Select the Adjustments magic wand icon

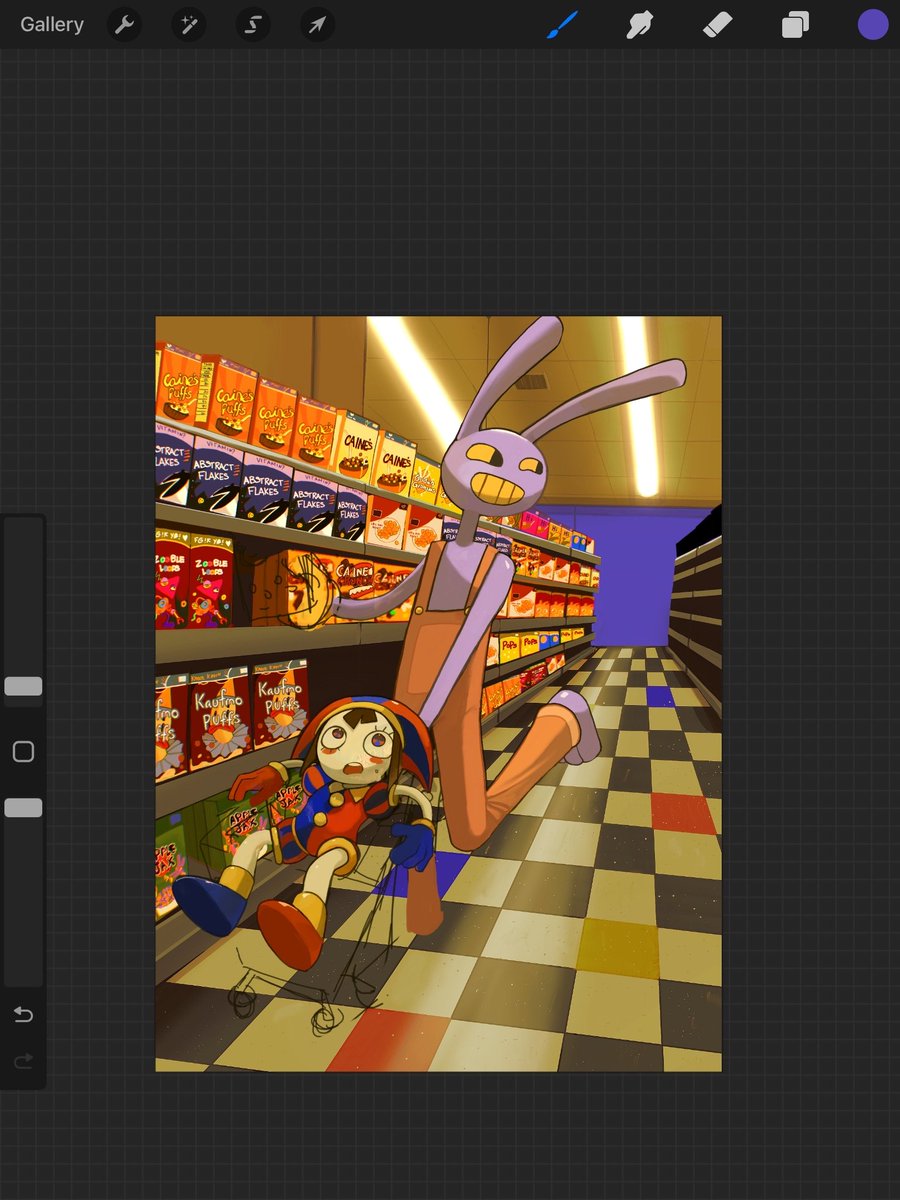click(x=188, y=24)
